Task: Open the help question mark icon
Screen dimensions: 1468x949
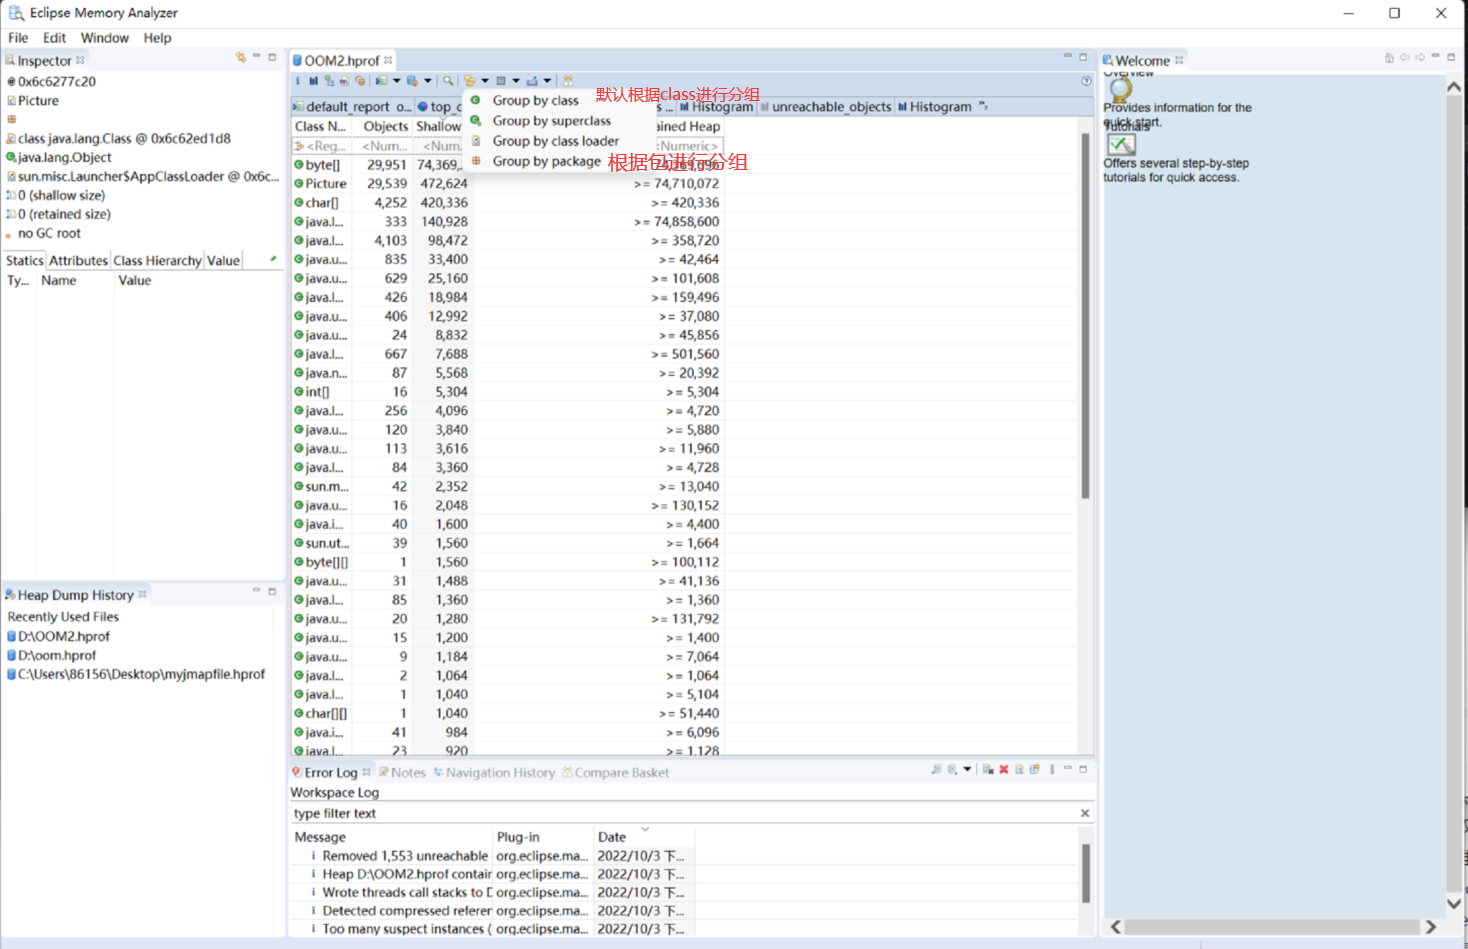Action: point(1086,81)
